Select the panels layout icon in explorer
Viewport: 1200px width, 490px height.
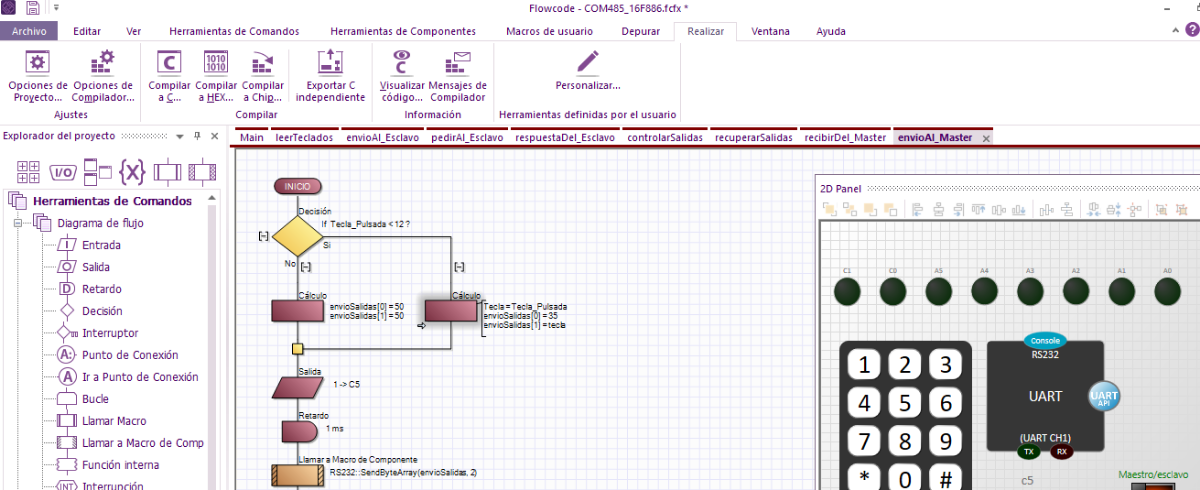[x=97, y=171]
